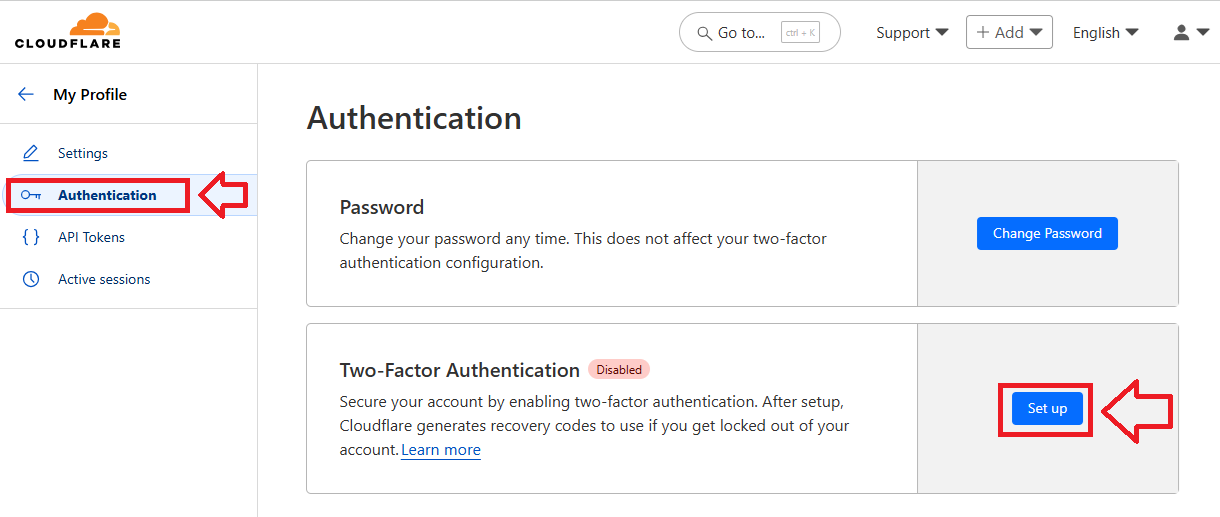Click the Cloudflare logo
Viewport: 1220px width, 517px height.
(68, 31)
